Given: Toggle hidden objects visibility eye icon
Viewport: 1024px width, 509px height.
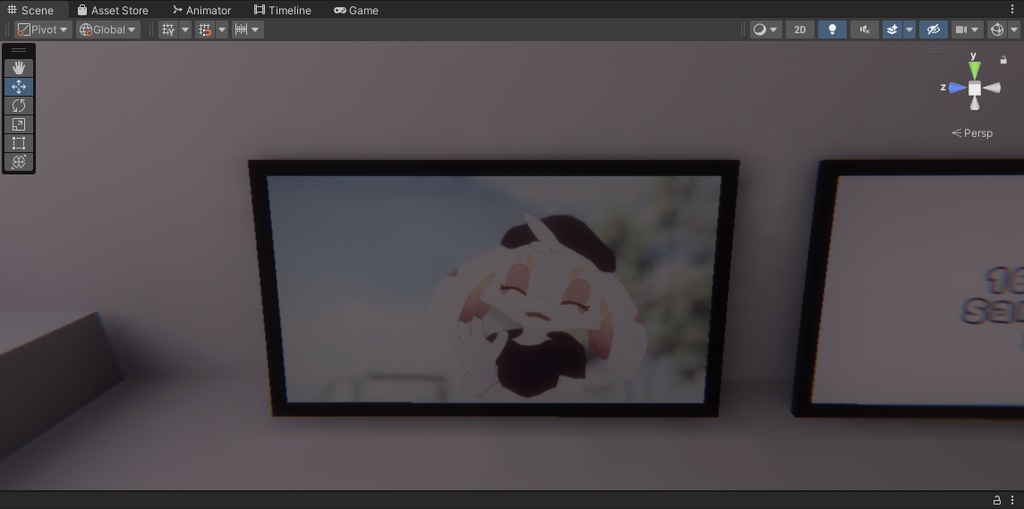Looking at the screenshot, I should 933,29.
